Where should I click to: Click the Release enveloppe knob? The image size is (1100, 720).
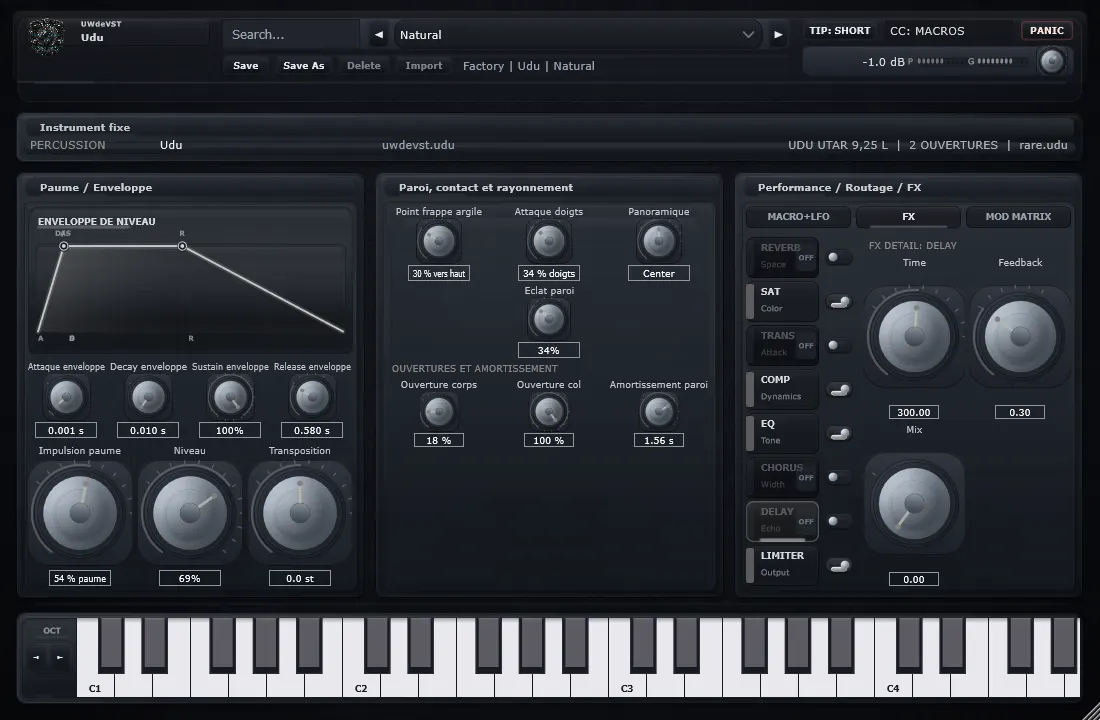312,397
